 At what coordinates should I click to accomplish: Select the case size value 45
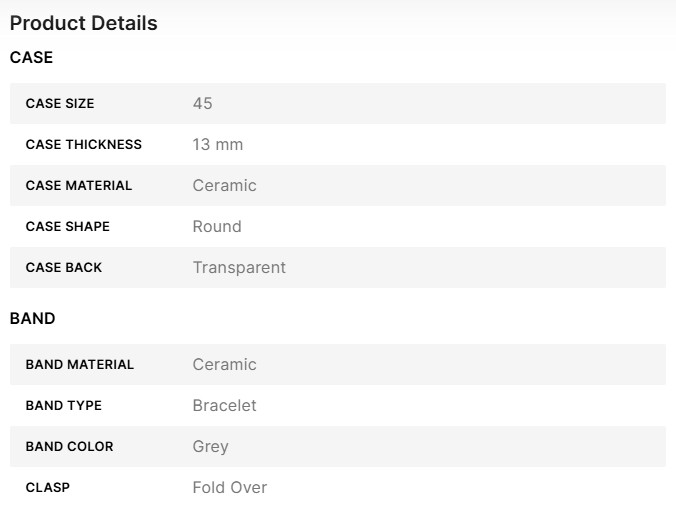tap(202, 104)
